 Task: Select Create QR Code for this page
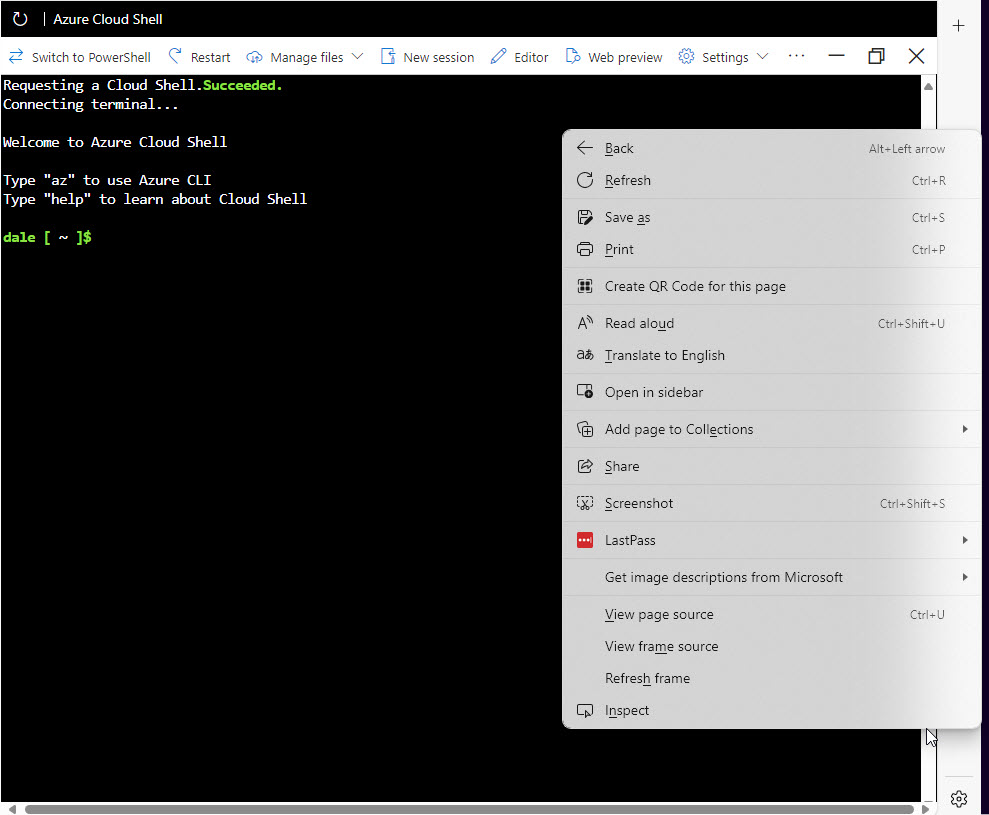tap(771, 286)
